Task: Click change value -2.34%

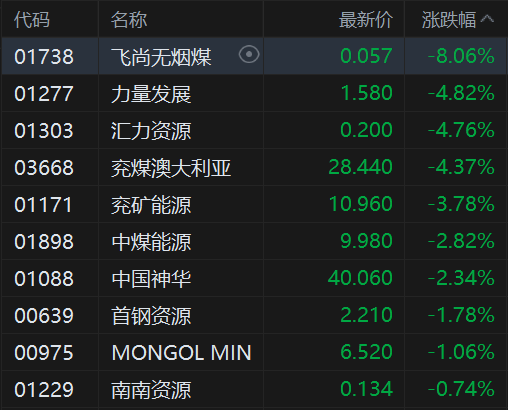Action: coord(461,278)
